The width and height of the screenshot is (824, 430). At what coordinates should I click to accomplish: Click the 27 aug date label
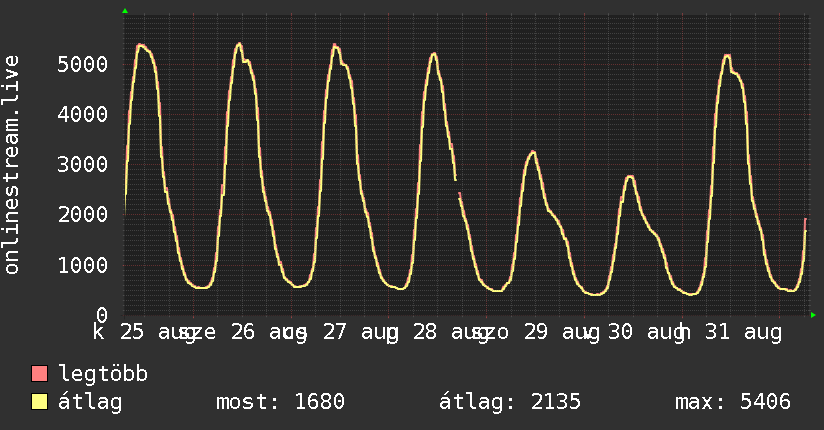(361, 333)
